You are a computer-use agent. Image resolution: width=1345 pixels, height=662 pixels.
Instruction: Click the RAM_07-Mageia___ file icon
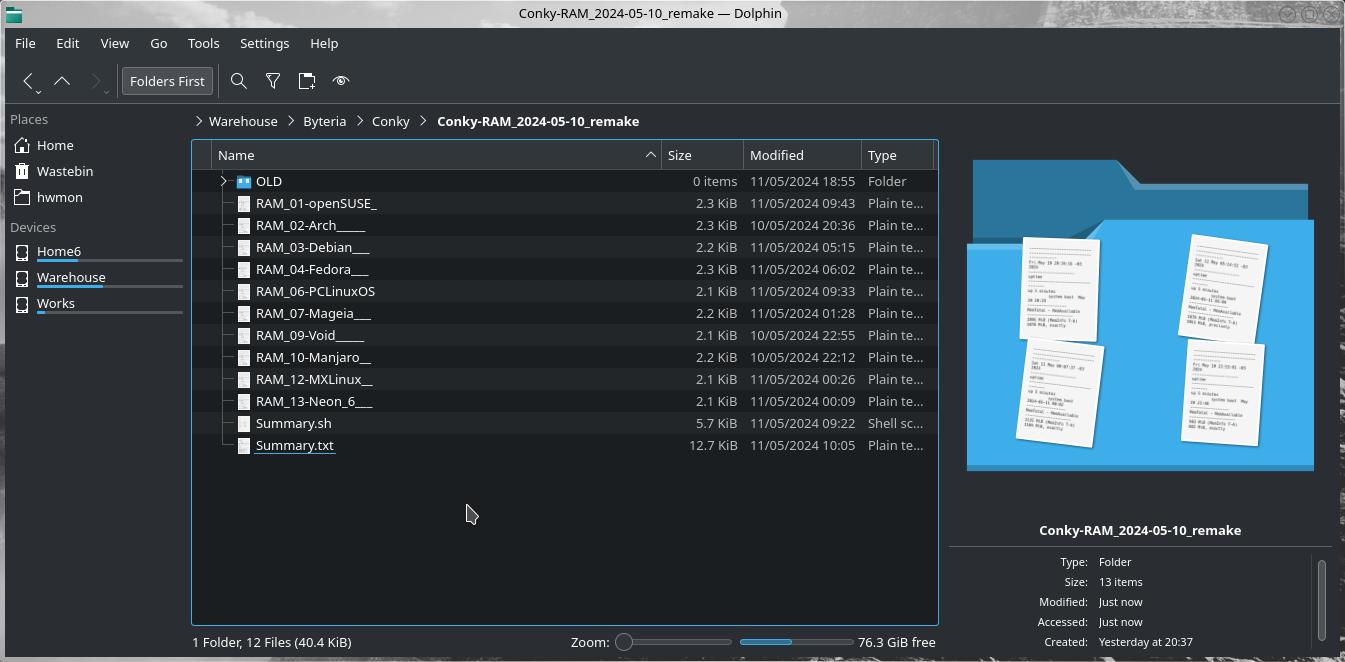pyautogui.click(x=243, y=313)
